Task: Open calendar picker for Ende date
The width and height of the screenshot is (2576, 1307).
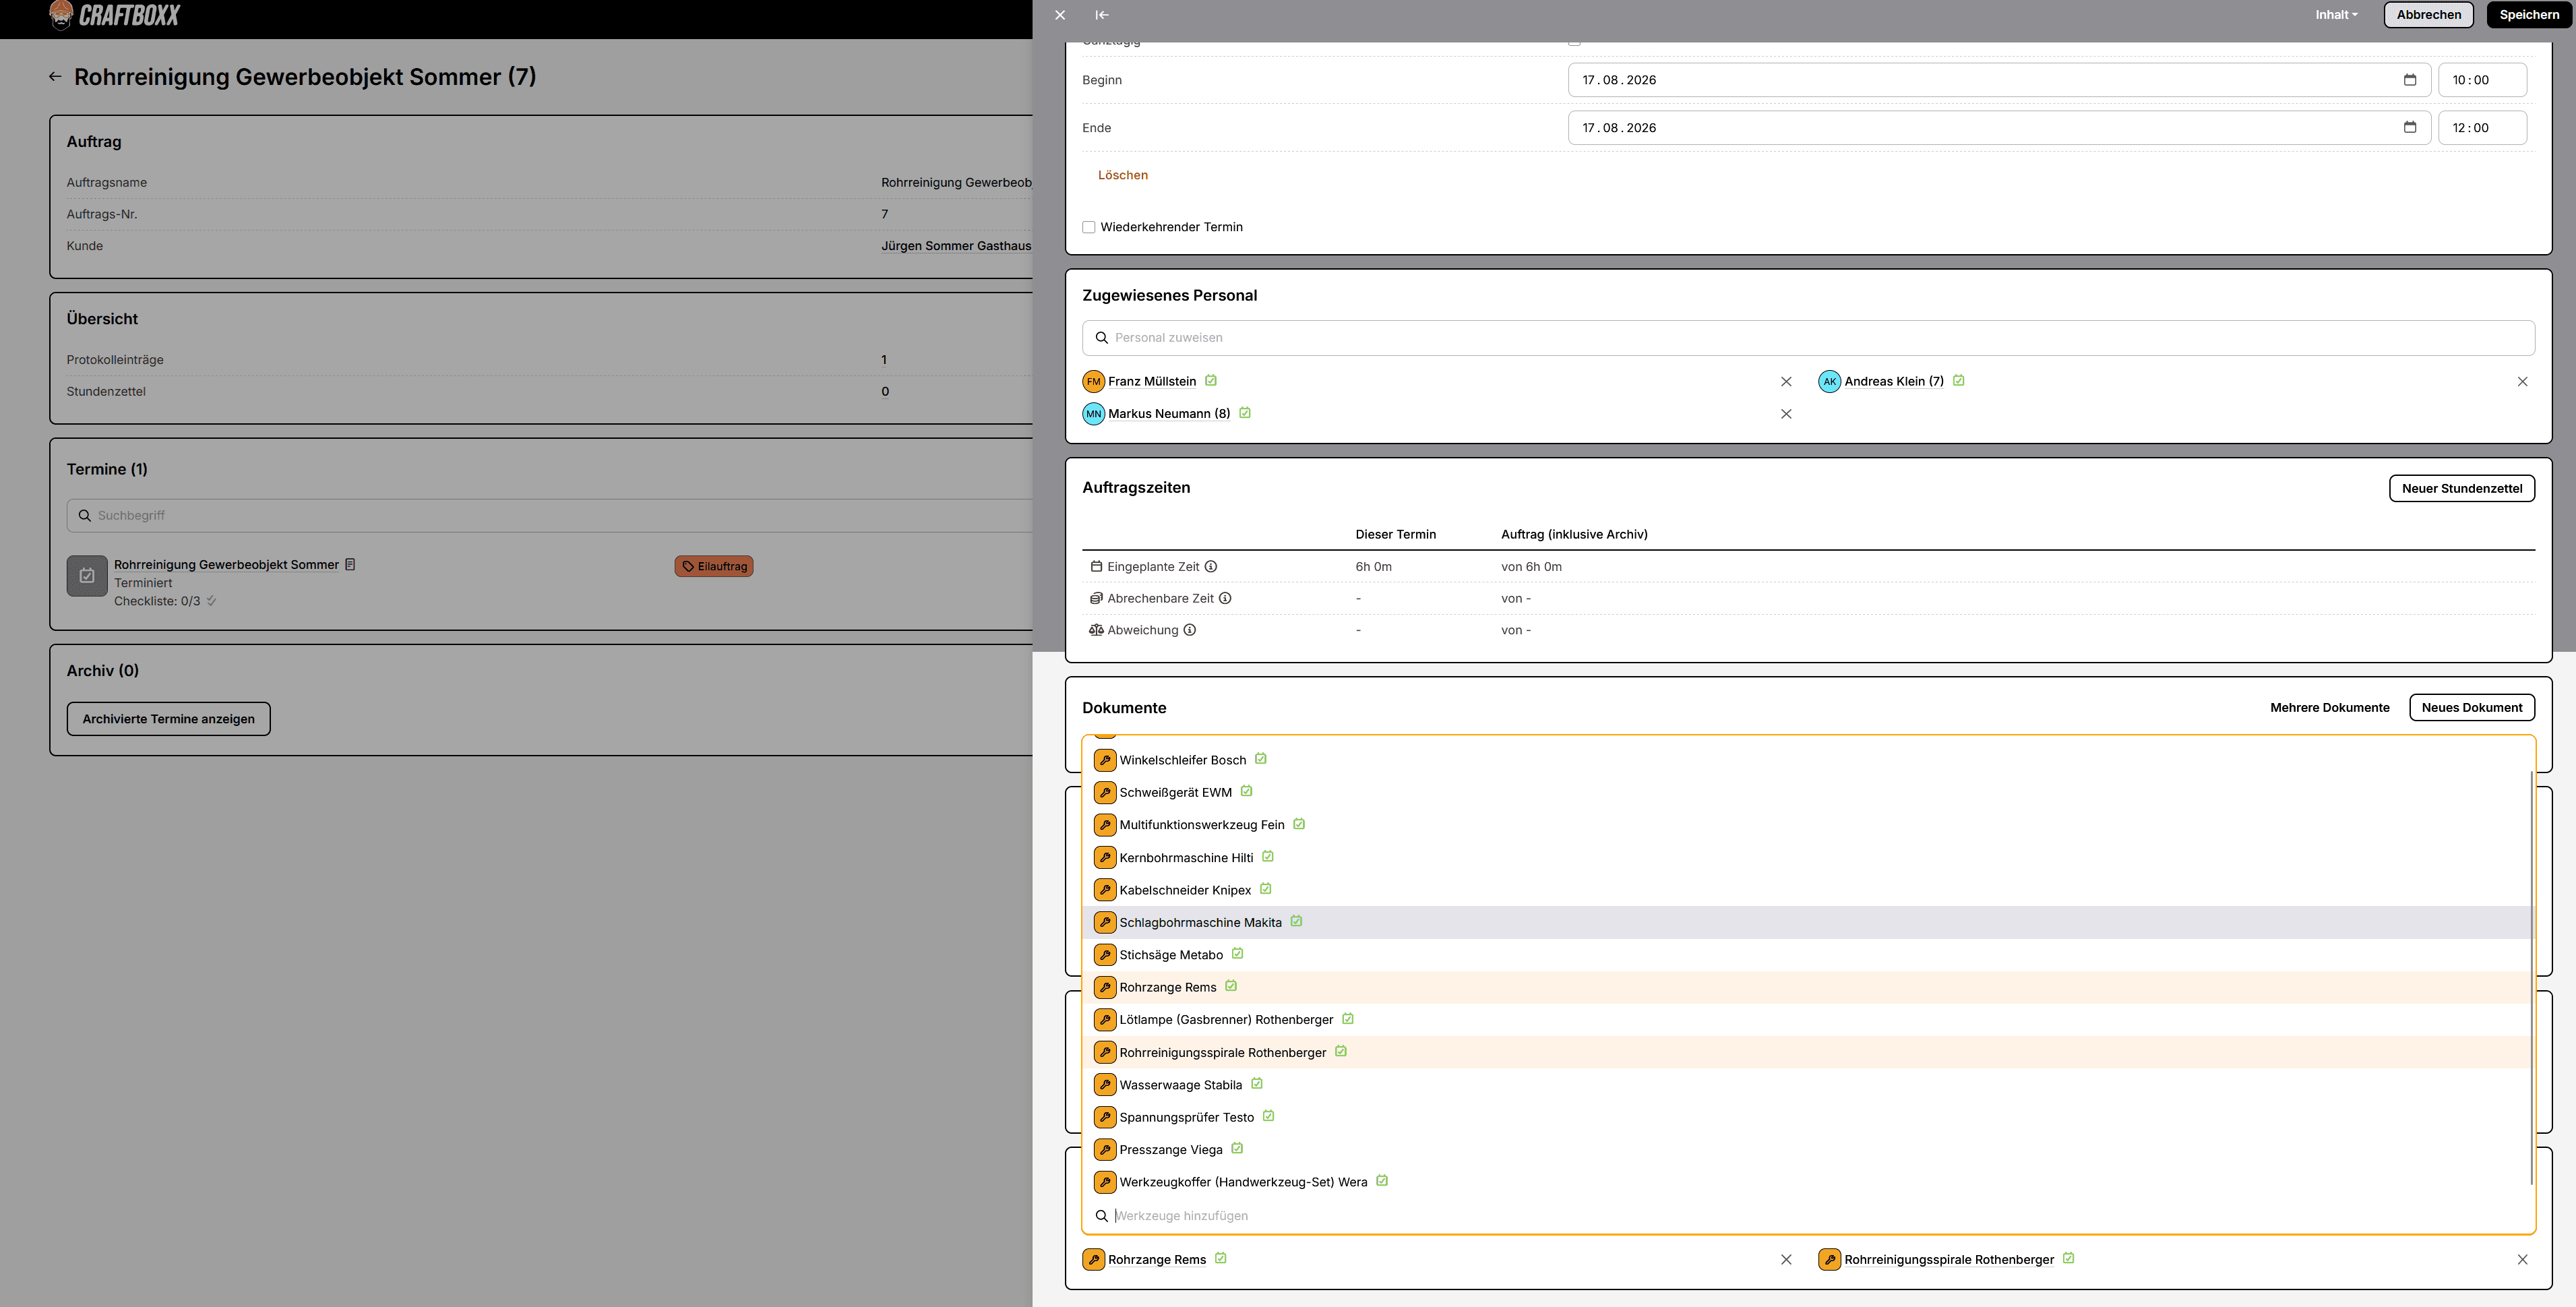Action: (2410, 127)
